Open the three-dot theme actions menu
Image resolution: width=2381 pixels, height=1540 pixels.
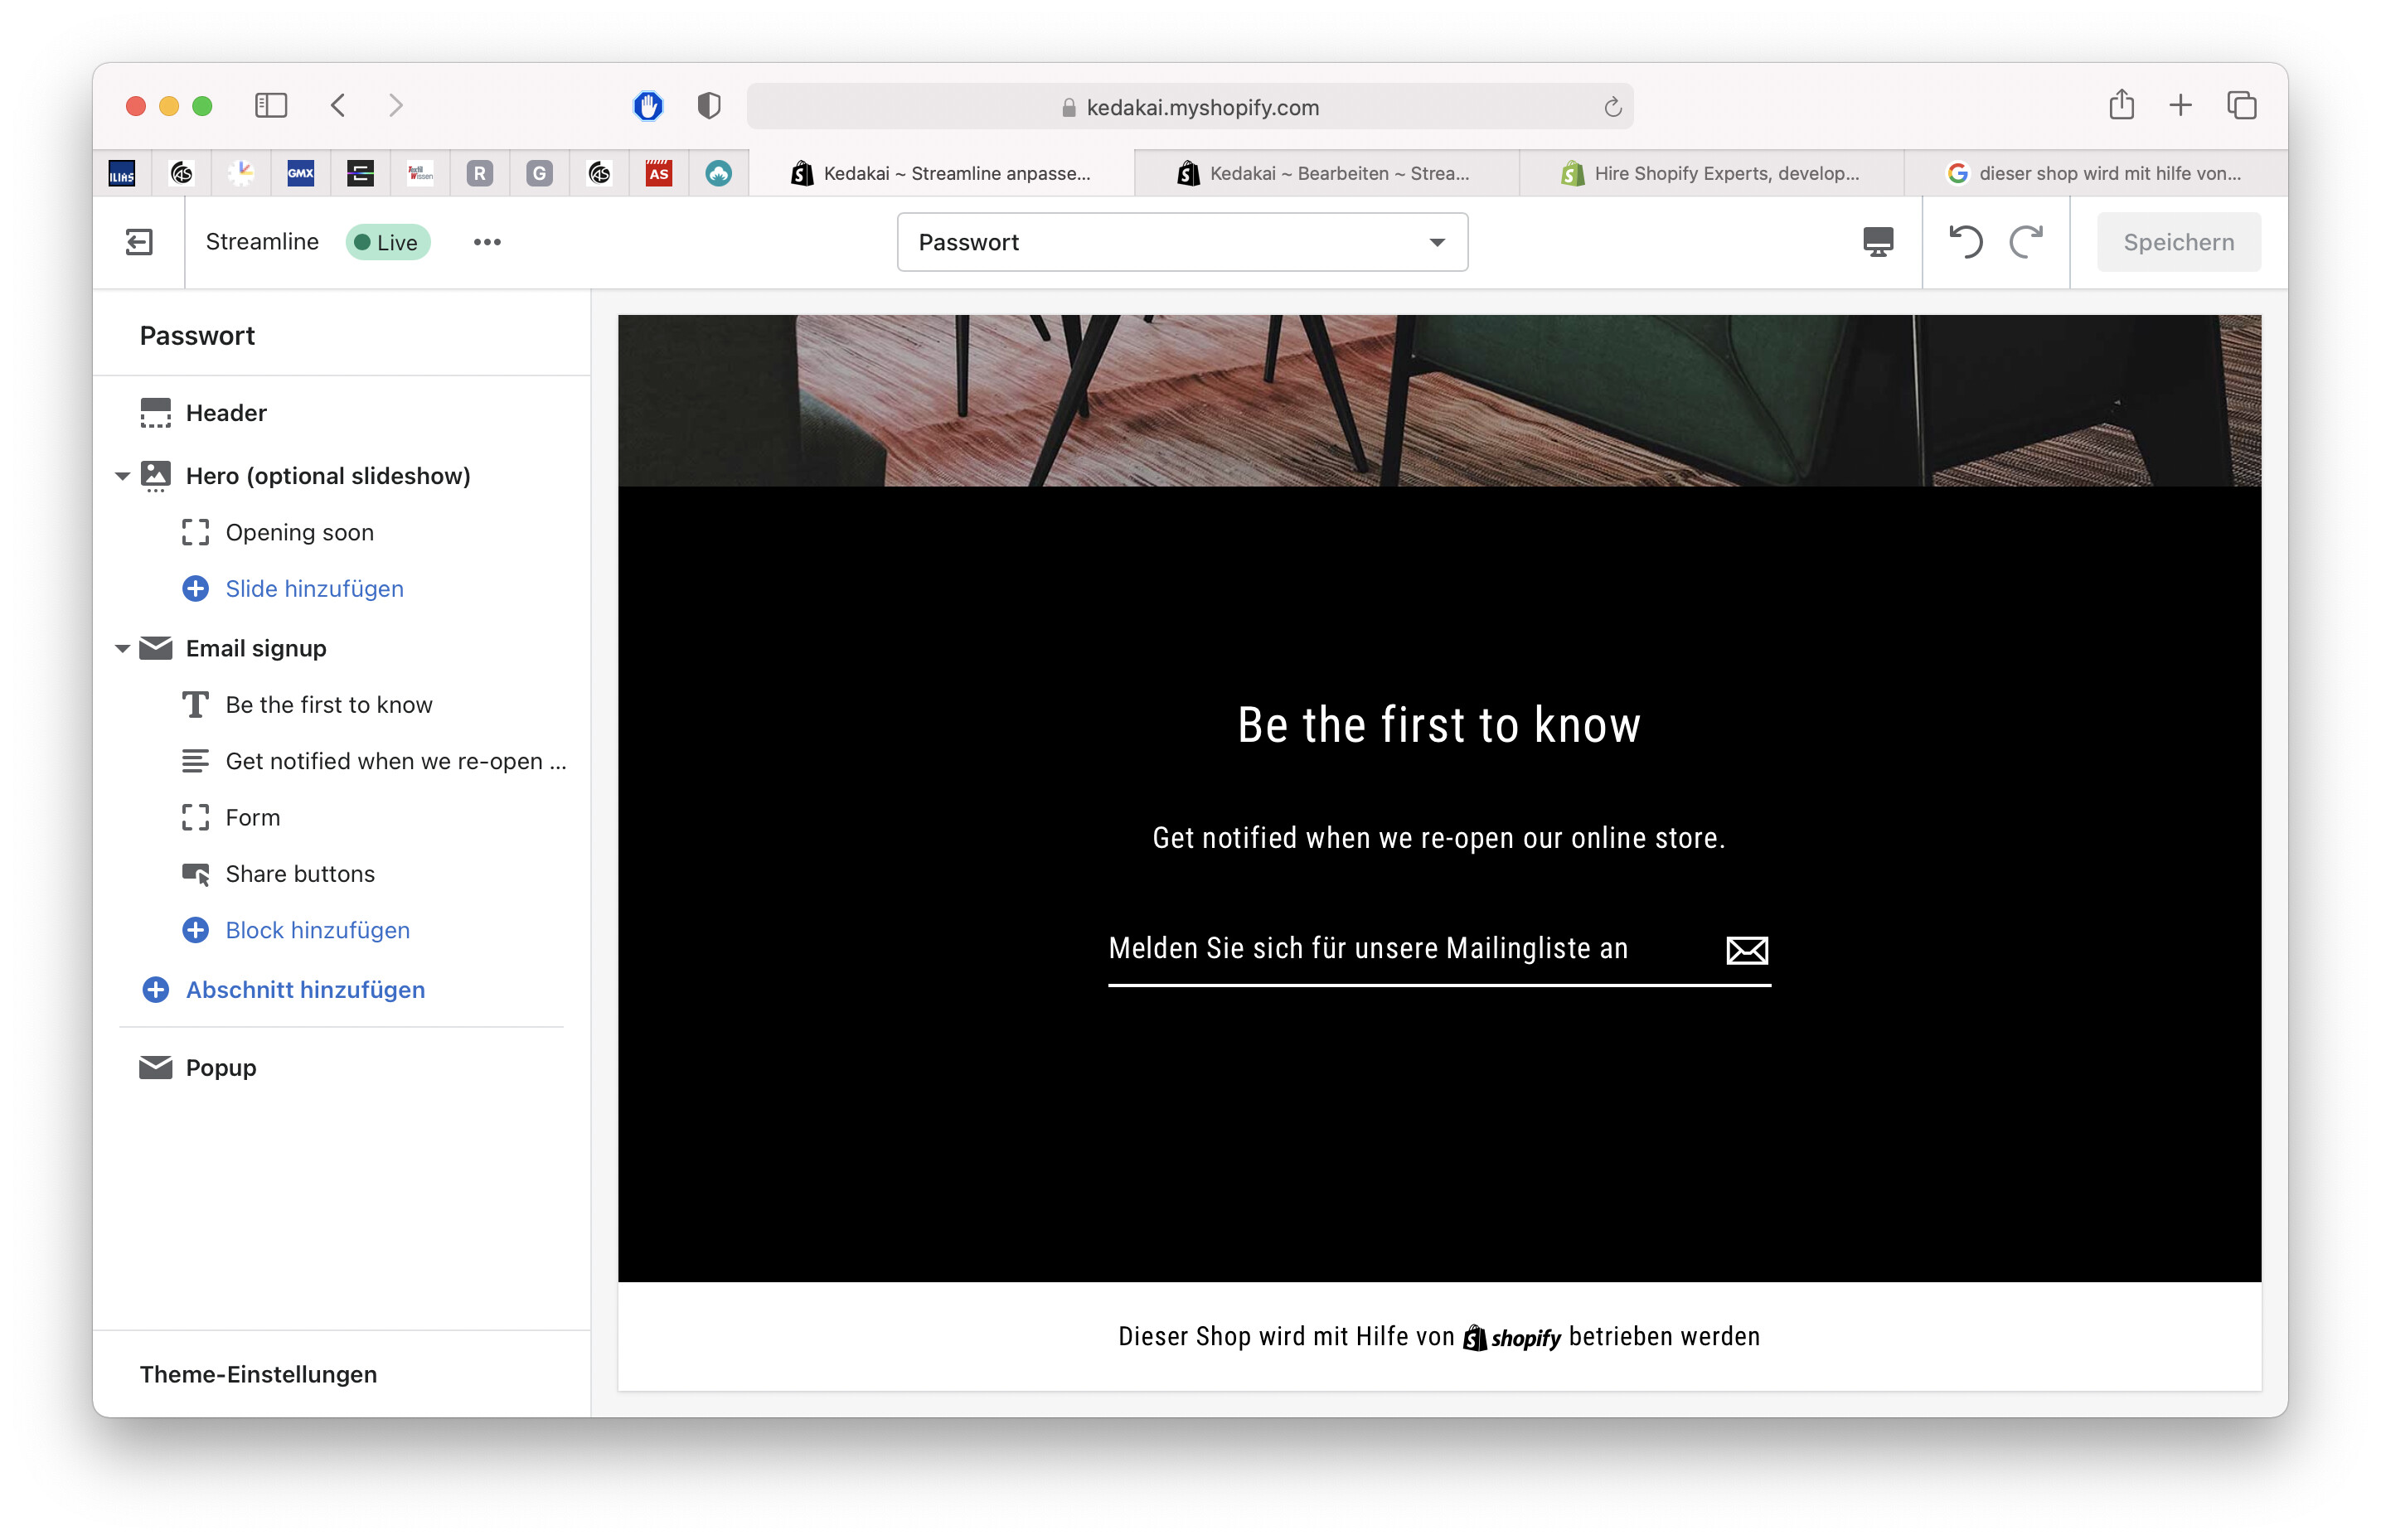(x=487, y=242)
